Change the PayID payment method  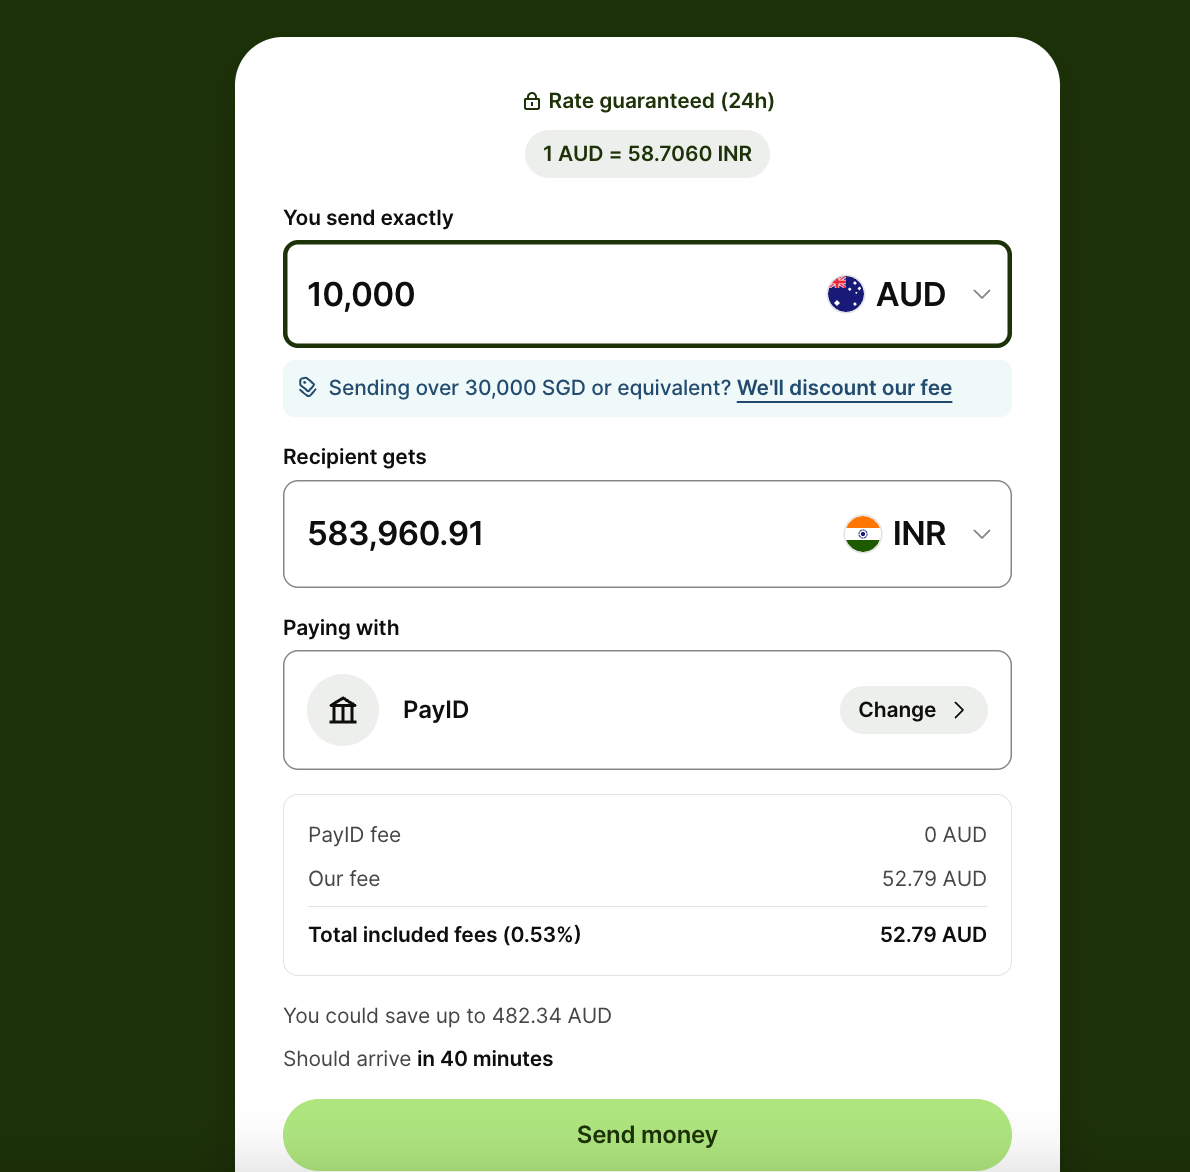pyautogui.click(x=914, y=710)
